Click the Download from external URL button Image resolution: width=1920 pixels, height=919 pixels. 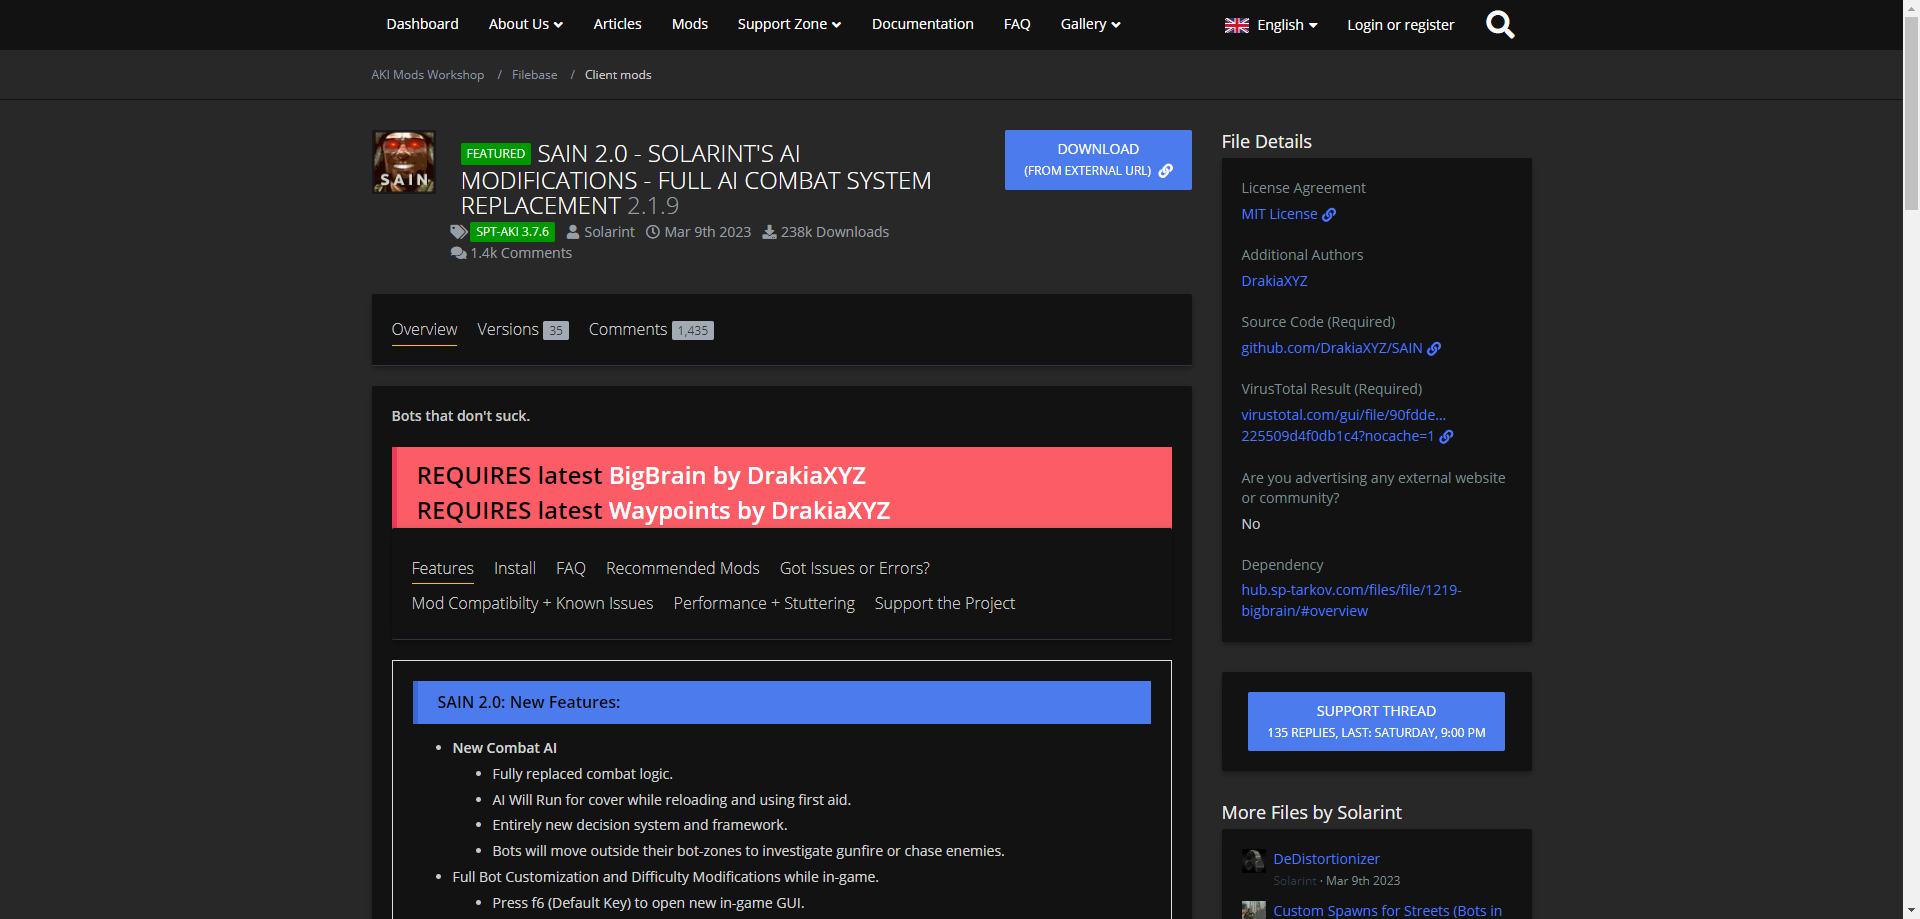click(1097, 160)
